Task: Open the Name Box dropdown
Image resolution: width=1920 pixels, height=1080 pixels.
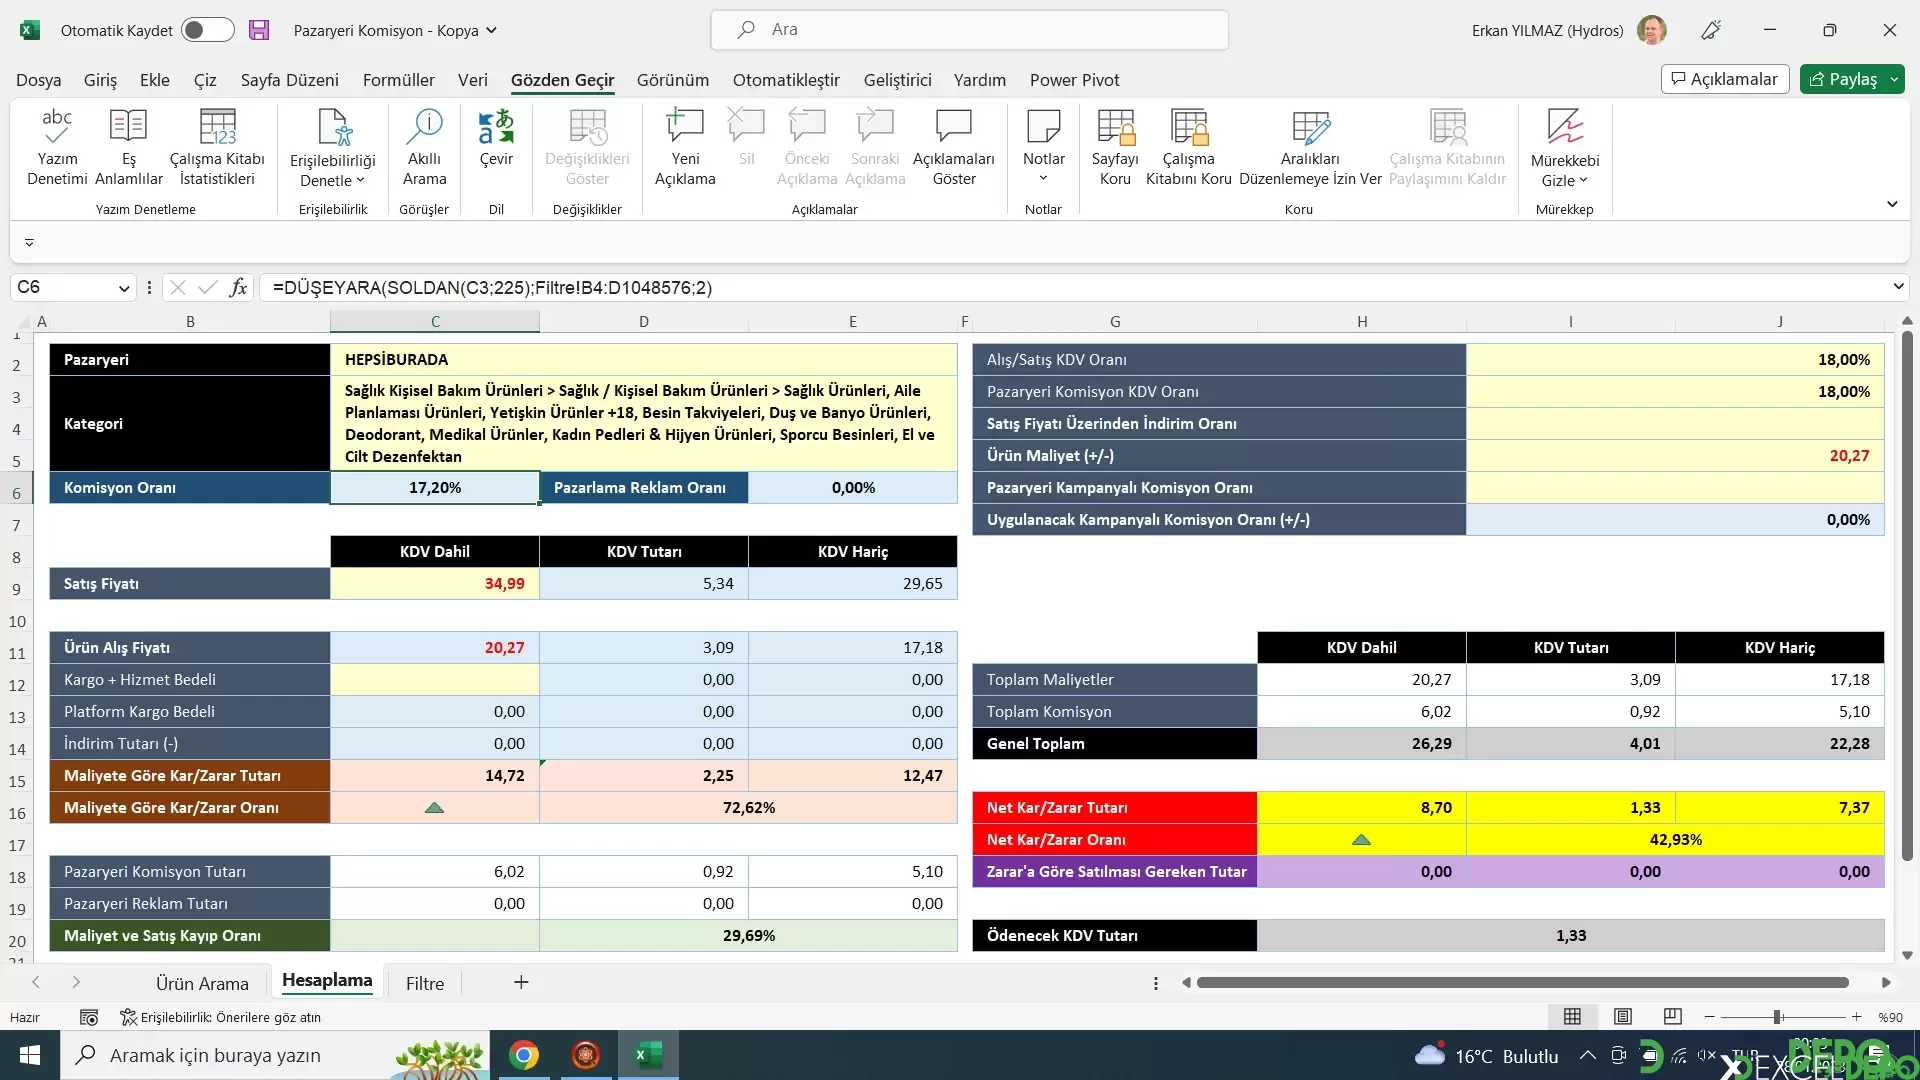Action: click(x=124, y=288)
